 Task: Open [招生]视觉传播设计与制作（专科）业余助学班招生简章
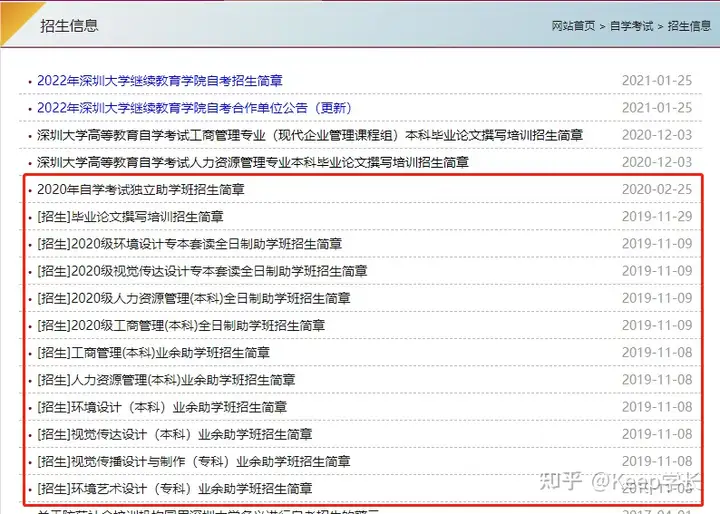tap(194, 461)
